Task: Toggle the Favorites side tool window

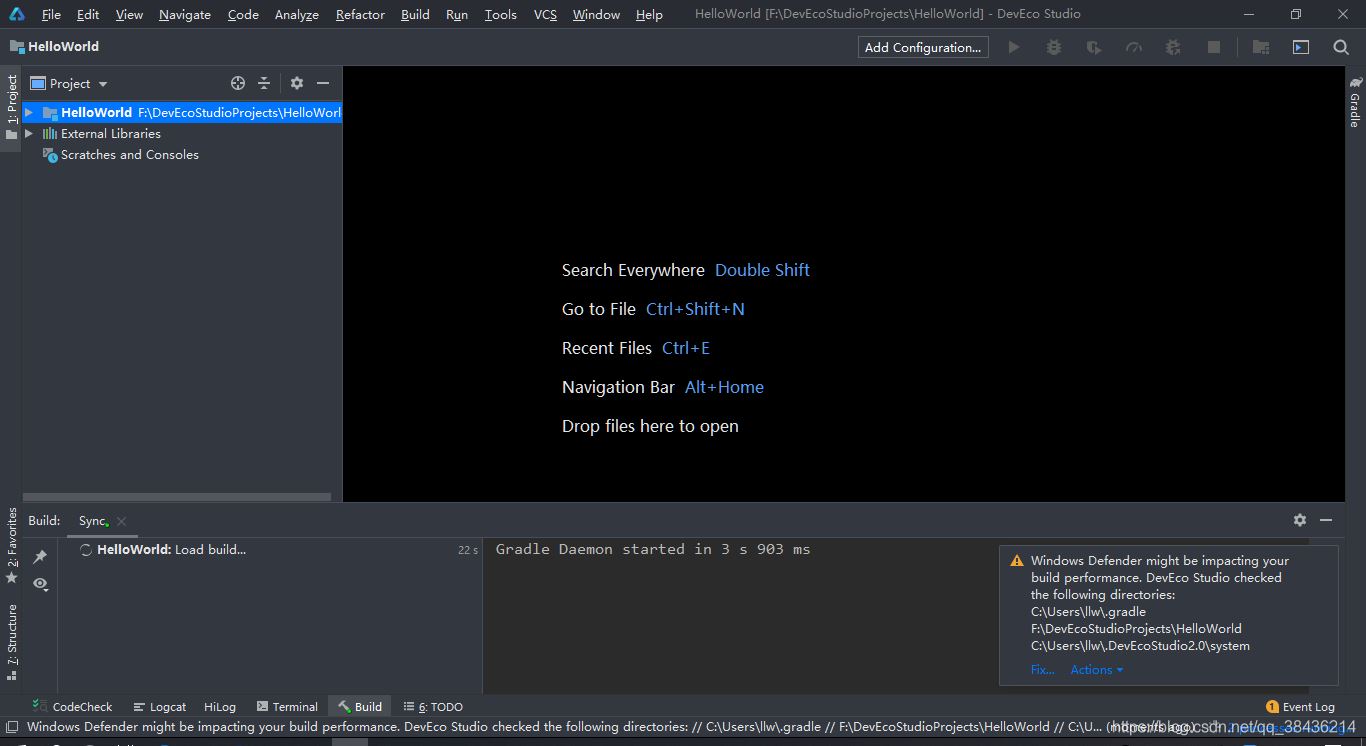Action: coord(12,545)
